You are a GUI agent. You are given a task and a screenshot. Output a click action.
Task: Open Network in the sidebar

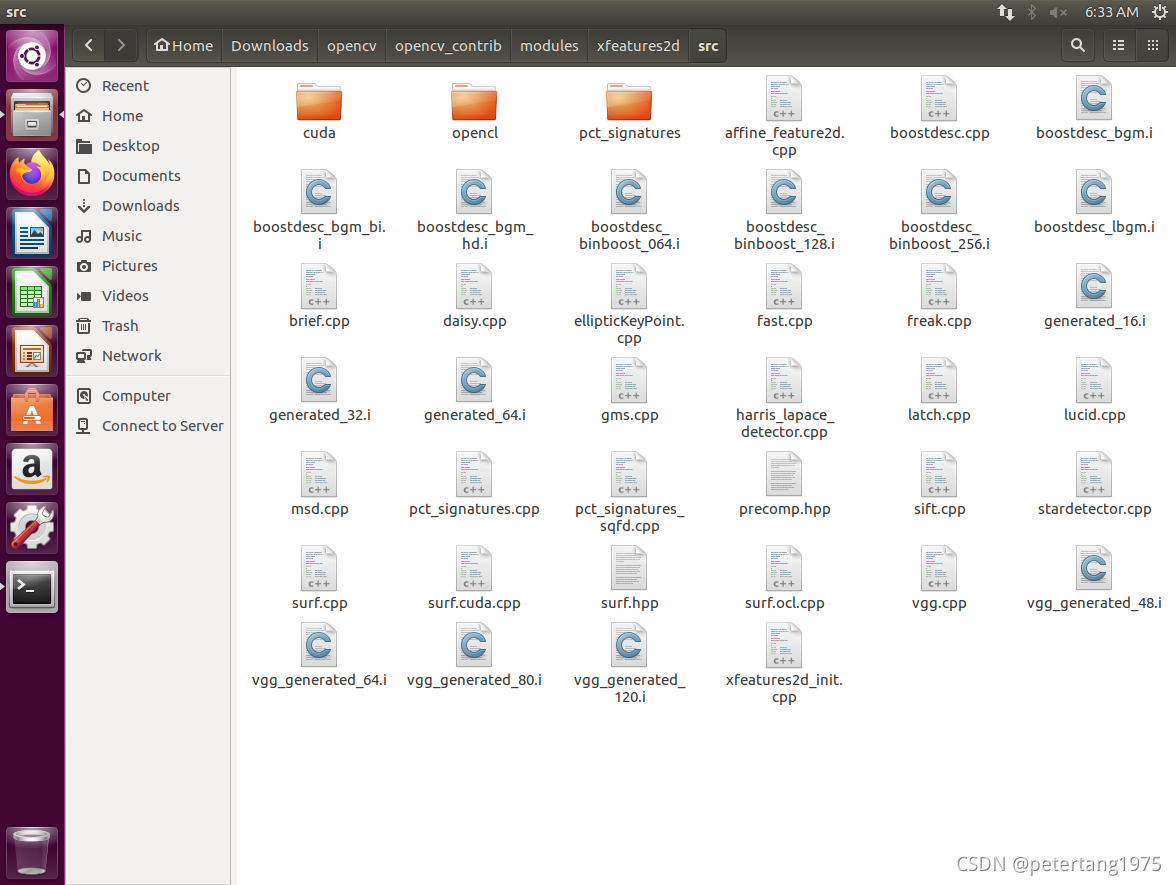click(148, 356)
